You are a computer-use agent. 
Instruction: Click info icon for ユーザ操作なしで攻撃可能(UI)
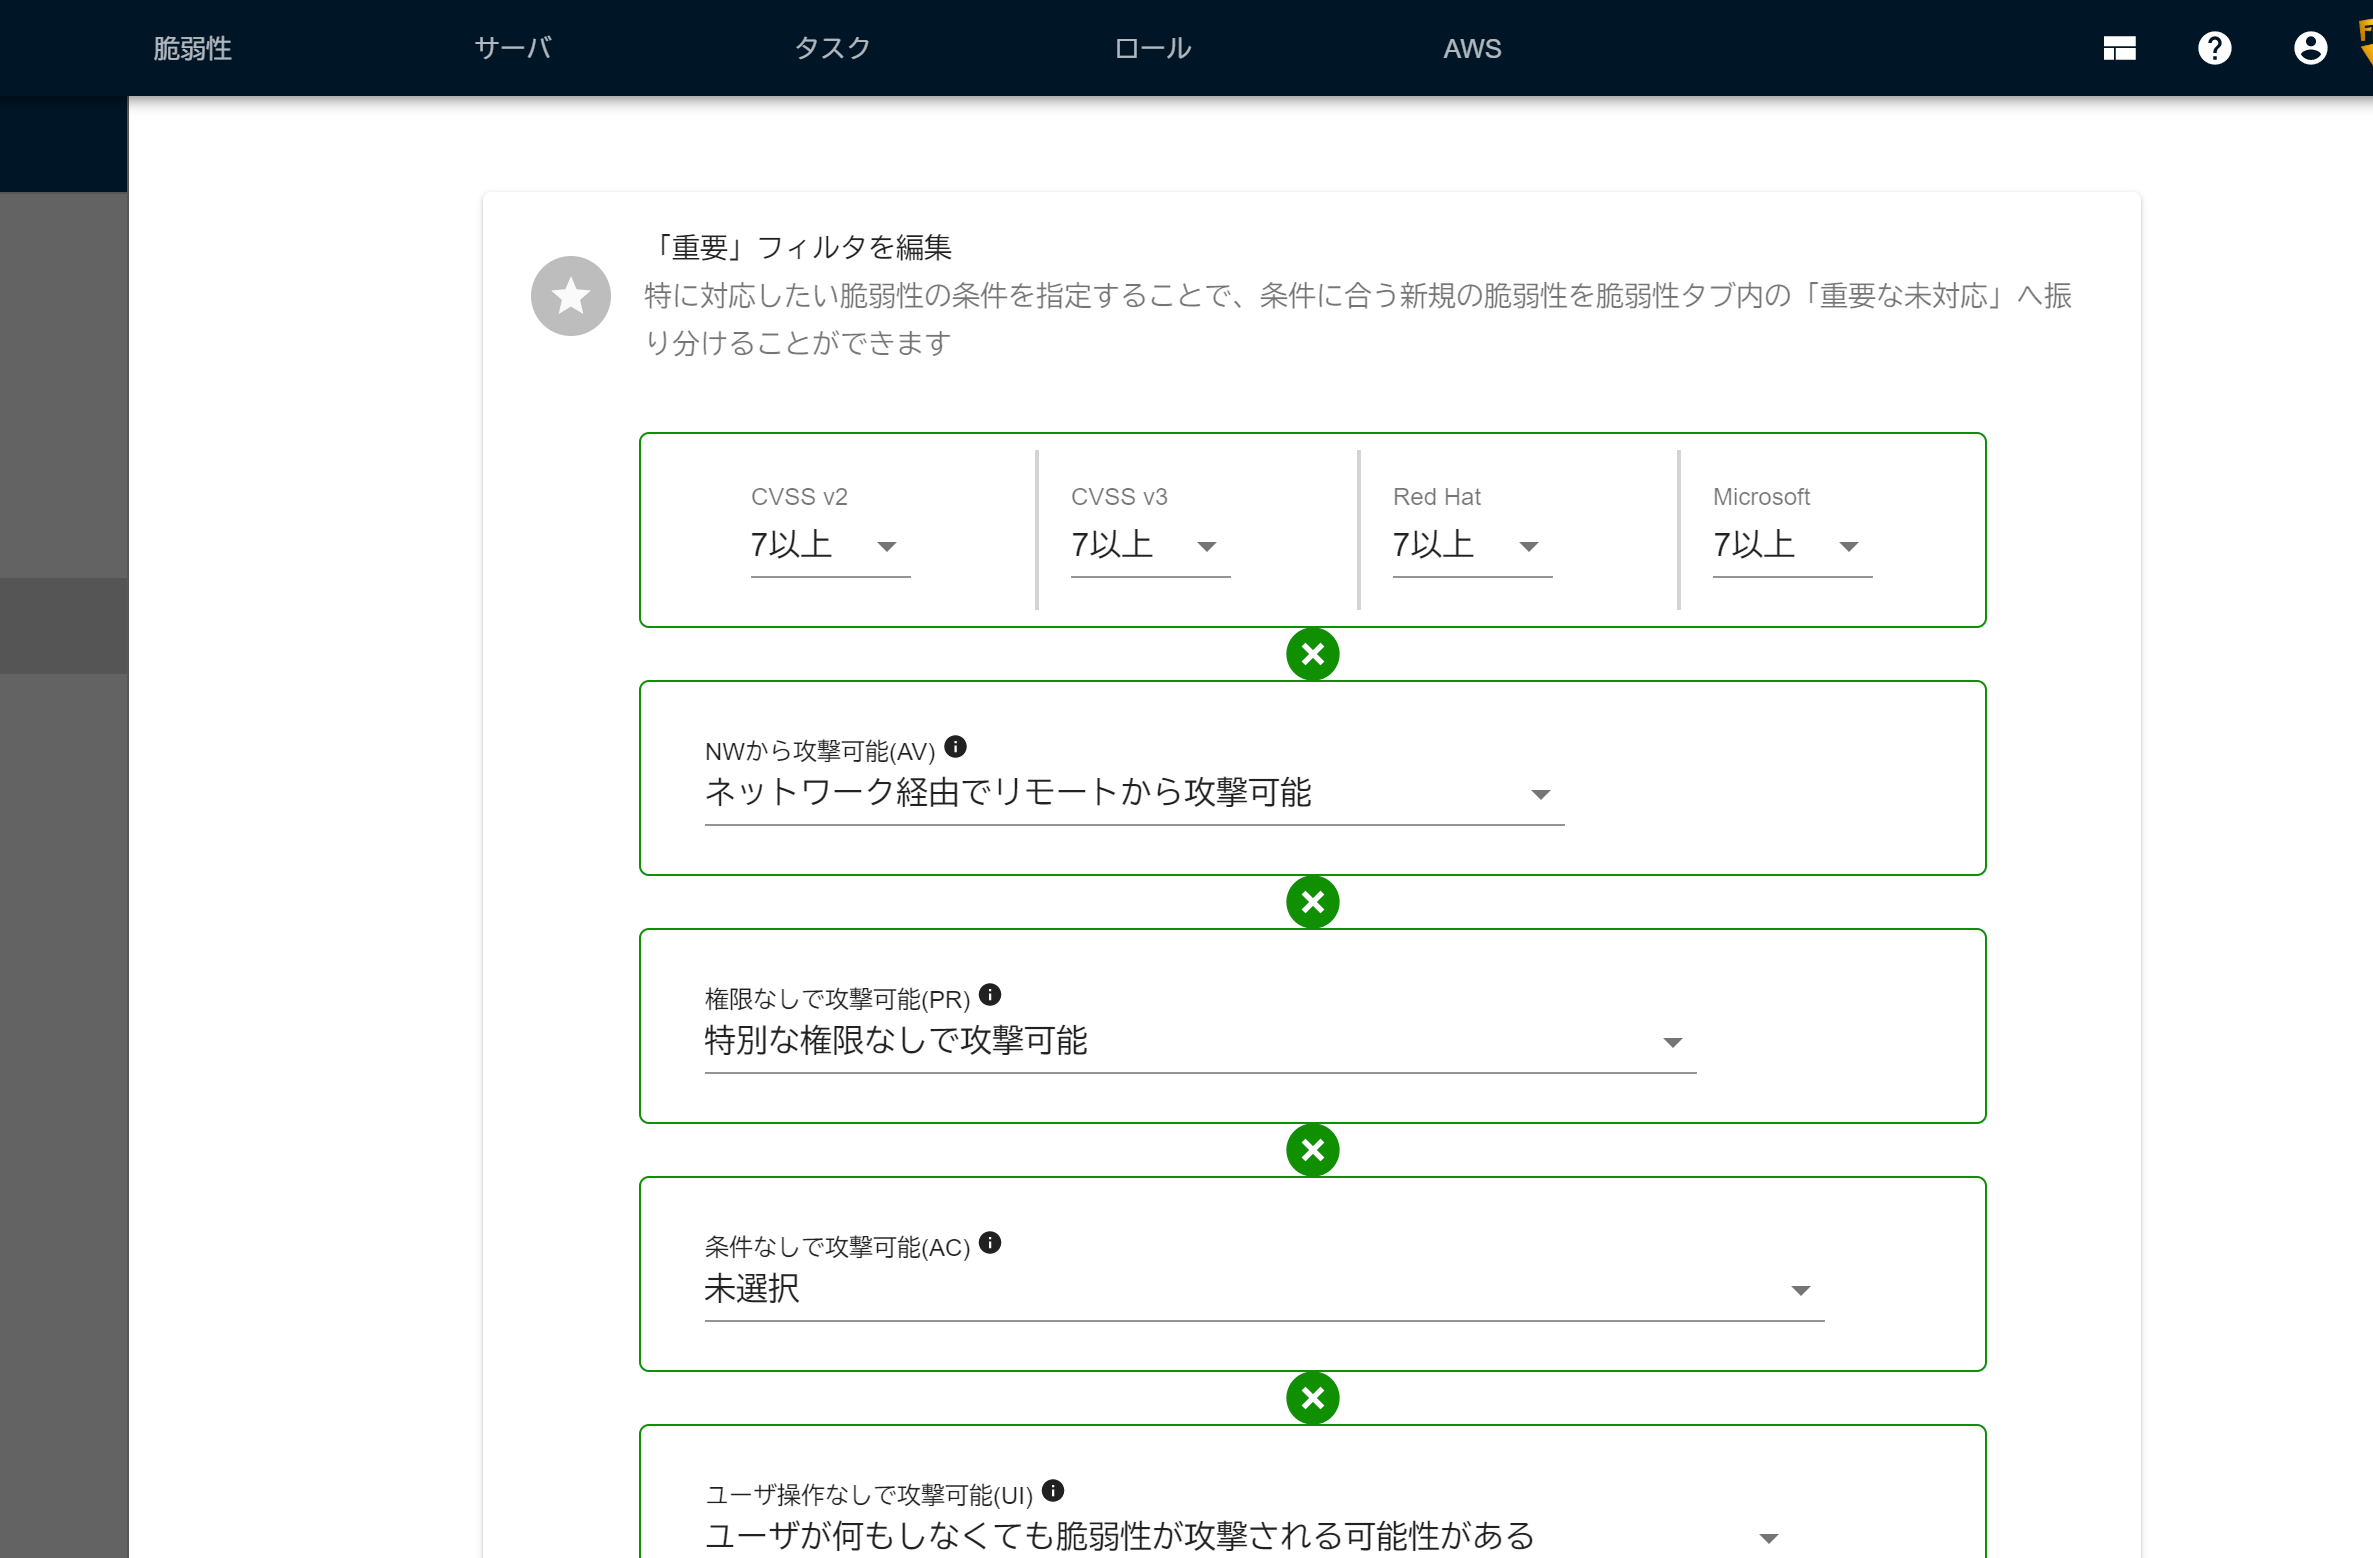coord(1052,1491)
